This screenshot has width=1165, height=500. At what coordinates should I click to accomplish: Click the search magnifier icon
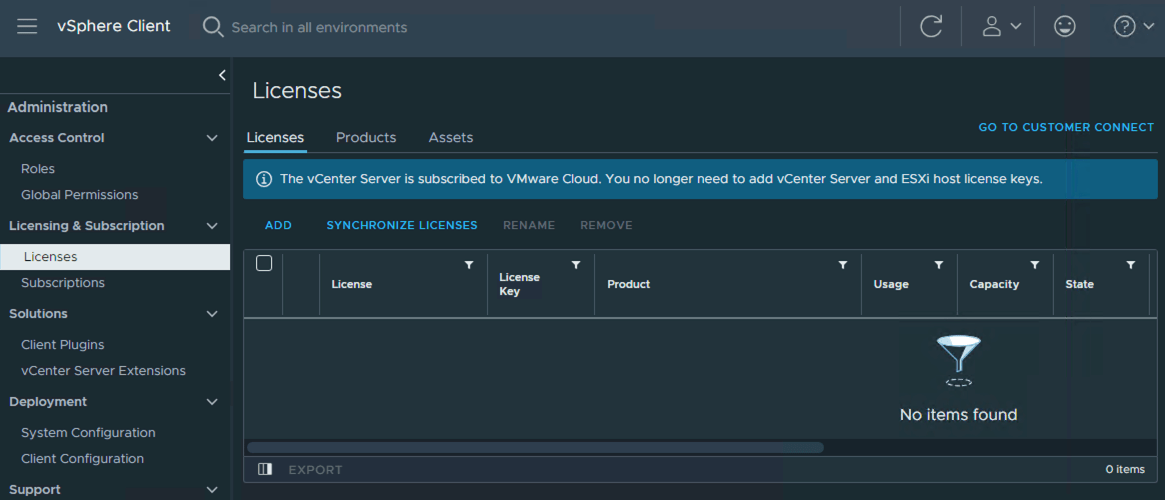213,27
